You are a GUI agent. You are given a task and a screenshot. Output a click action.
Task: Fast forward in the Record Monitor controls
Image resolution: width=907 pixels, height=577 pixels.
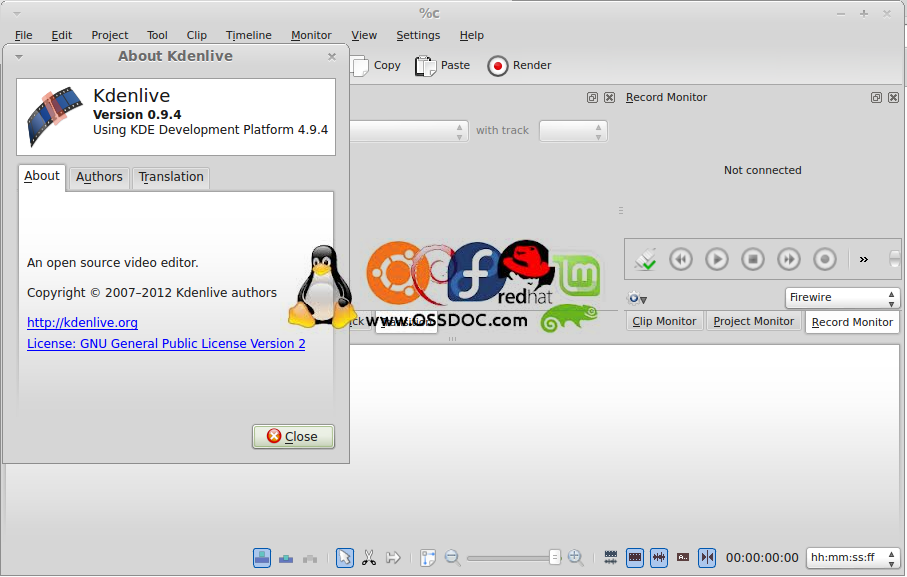(789, 259)
